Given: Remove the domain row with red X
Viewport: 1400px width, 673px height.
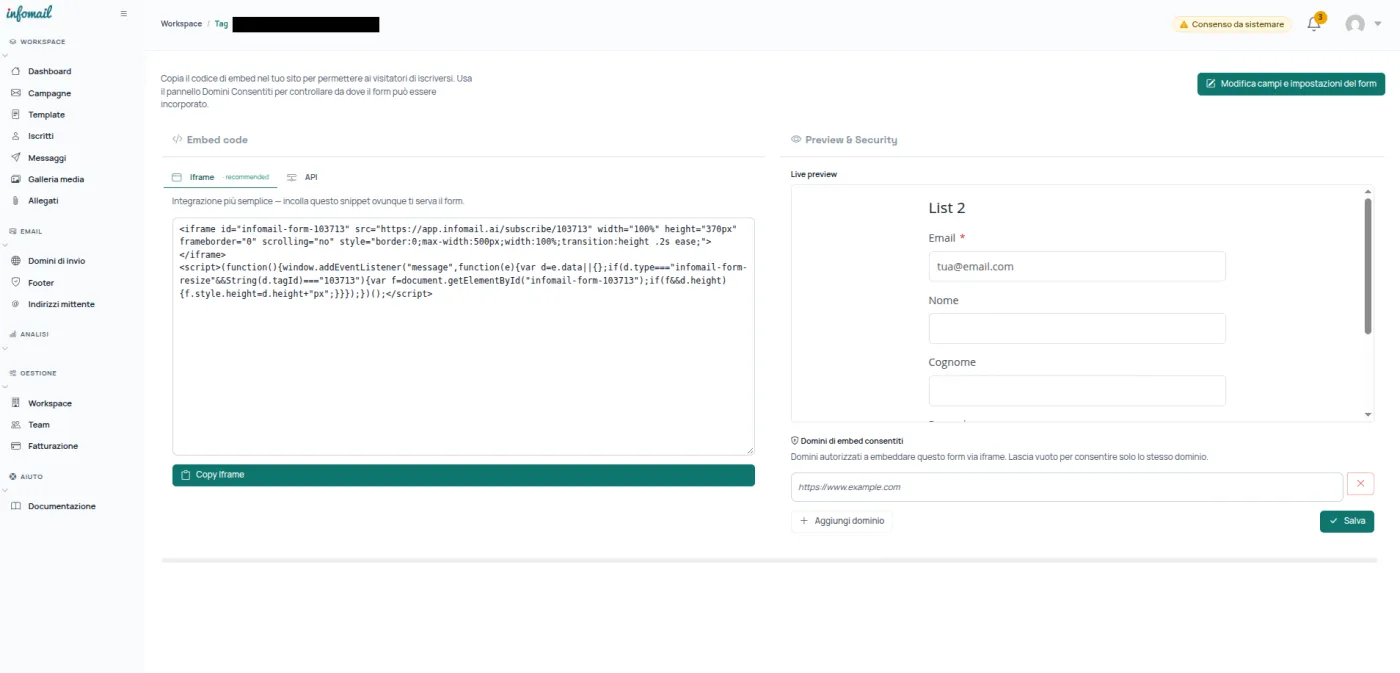Looking at the screenshot, I should click(1361, 484).
